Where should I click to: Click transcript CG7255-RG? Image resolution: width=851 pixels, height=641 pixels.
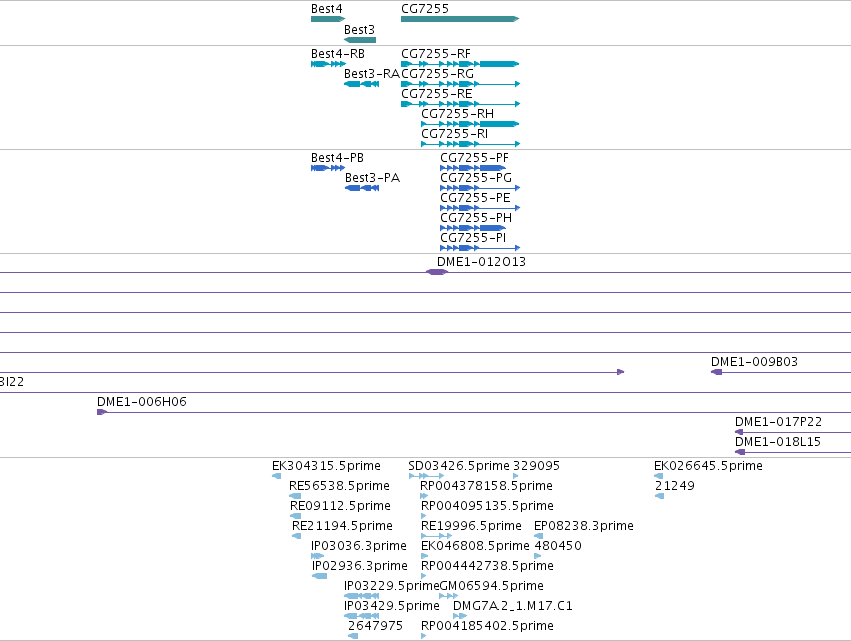click(461, 84)
